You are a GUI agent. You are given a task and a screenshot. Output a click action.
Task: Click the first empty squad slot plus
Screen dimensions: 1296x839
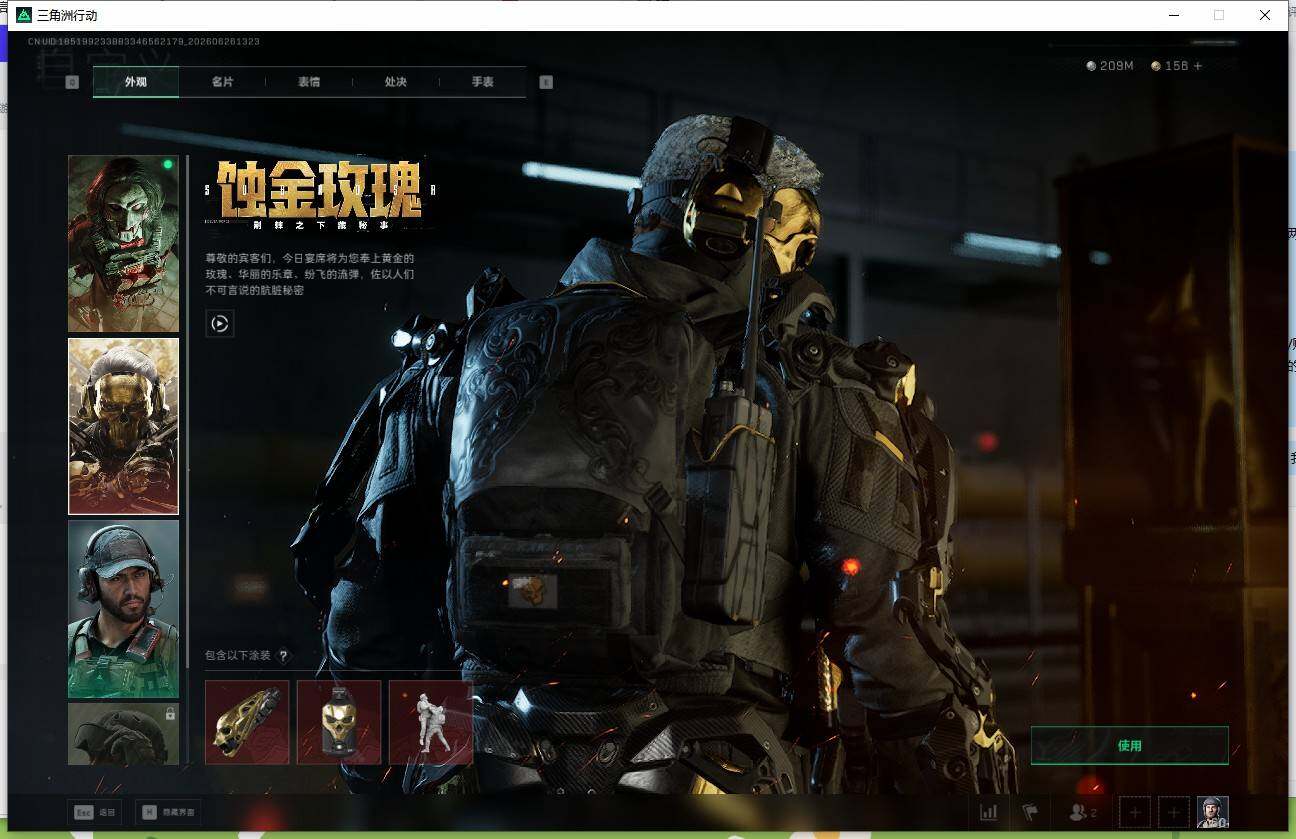coord(1135,812)
